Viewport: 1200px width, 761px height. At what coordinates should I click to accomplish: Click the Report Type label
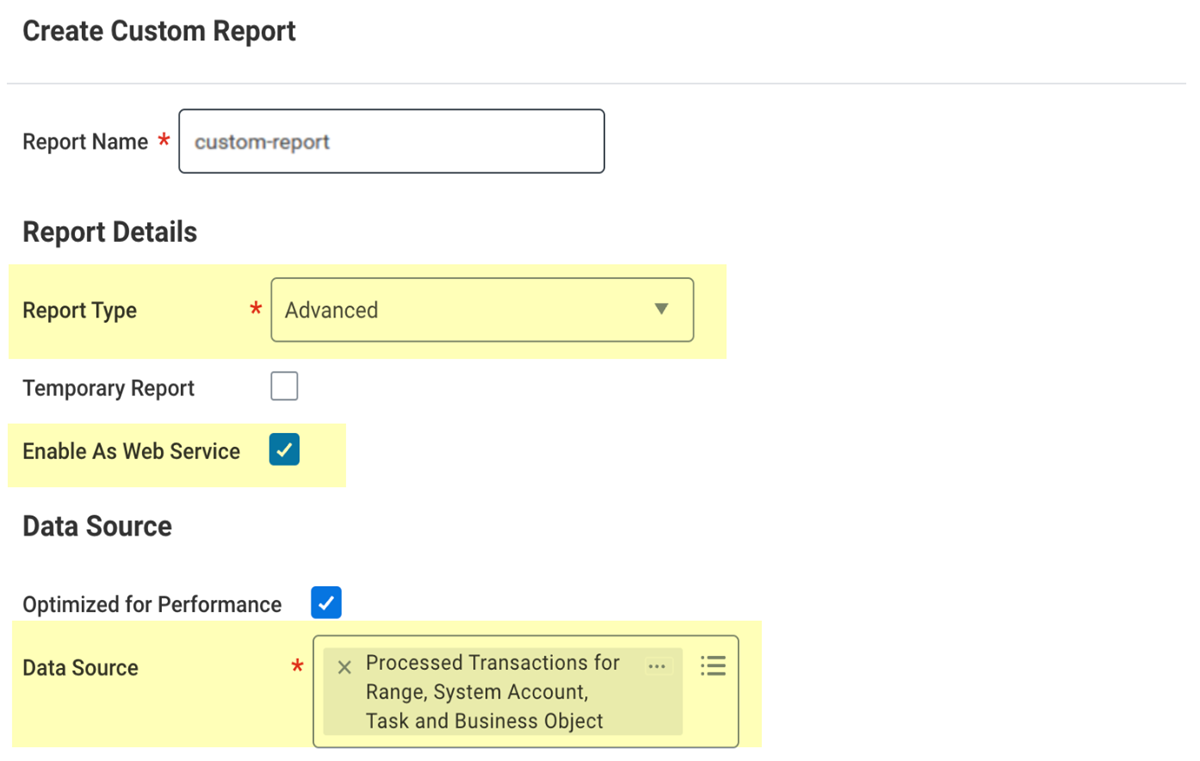click(80, 310)
